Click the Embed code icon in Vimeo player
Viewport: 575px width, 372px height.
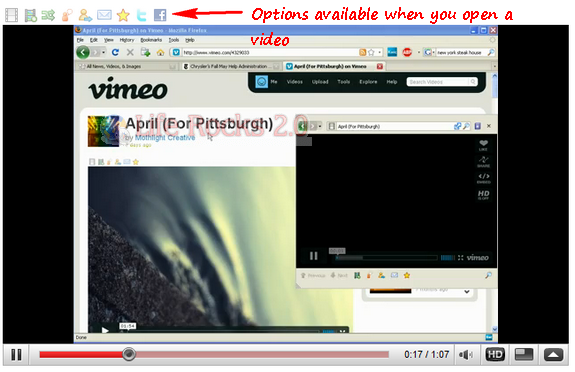coord(483,178)
